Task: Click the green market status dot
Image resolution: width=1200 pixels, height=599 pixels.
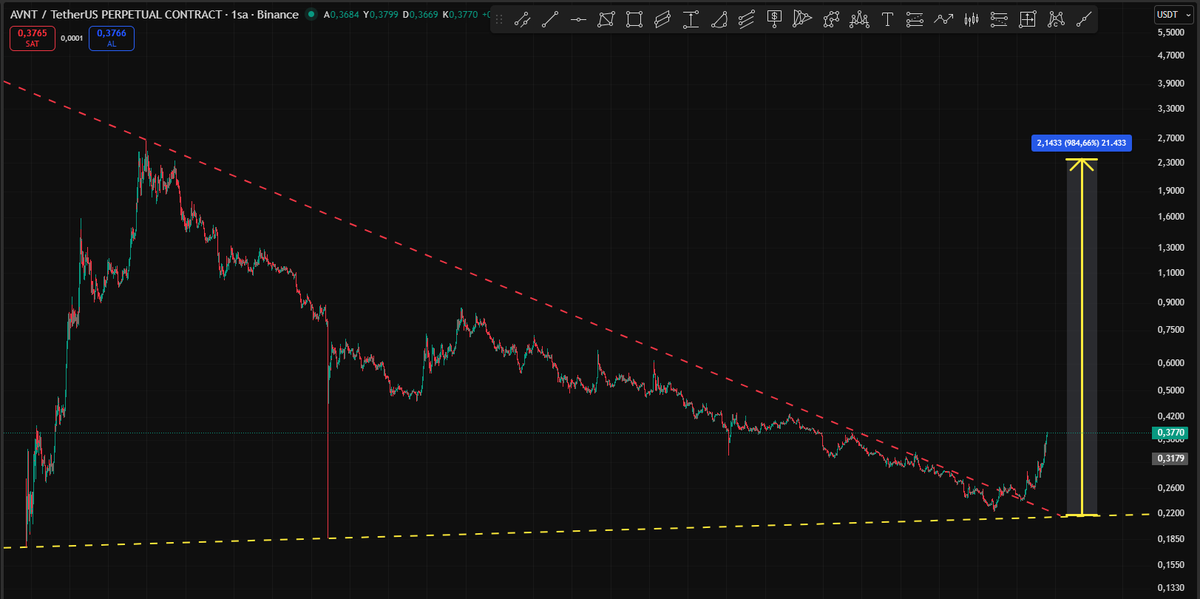Action: point(312,14)
